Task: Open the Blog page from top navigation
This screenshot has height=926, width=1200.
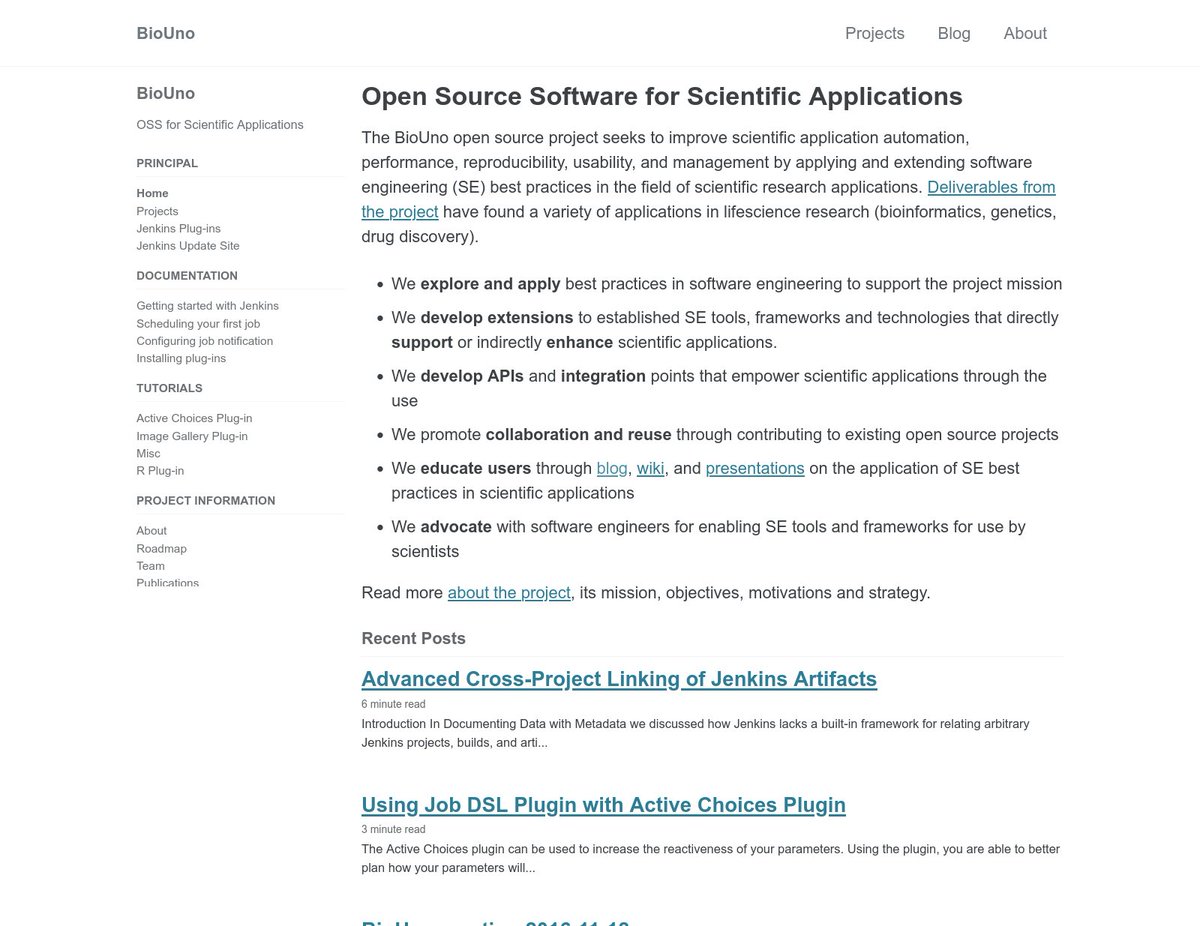Action: pos(954,33)
